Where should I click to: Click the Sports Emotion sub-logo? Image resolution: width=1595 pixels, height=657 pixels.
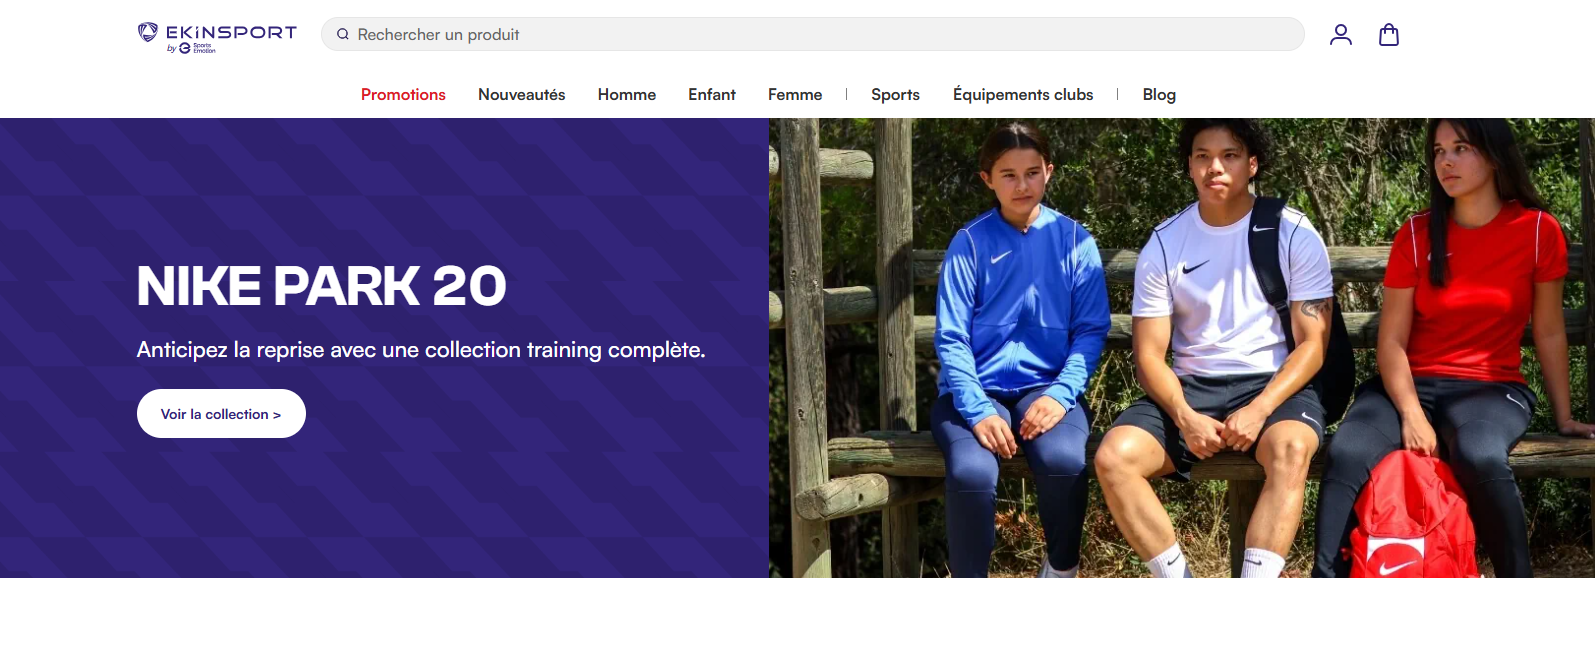tap(197, 48)
